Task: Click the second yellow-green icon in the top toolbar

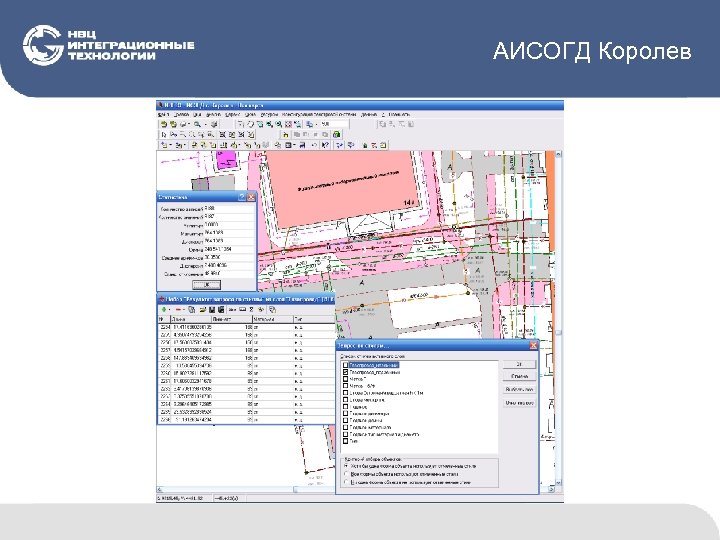Action: [173, 124]
